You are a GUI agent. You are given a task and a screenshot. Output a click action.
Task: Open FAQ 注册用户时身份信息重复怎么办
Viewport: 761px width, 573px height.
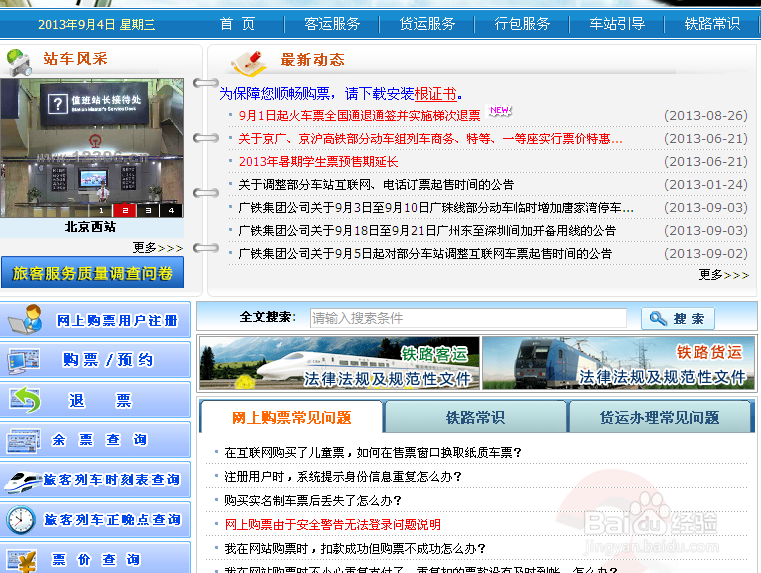(343, 476)
